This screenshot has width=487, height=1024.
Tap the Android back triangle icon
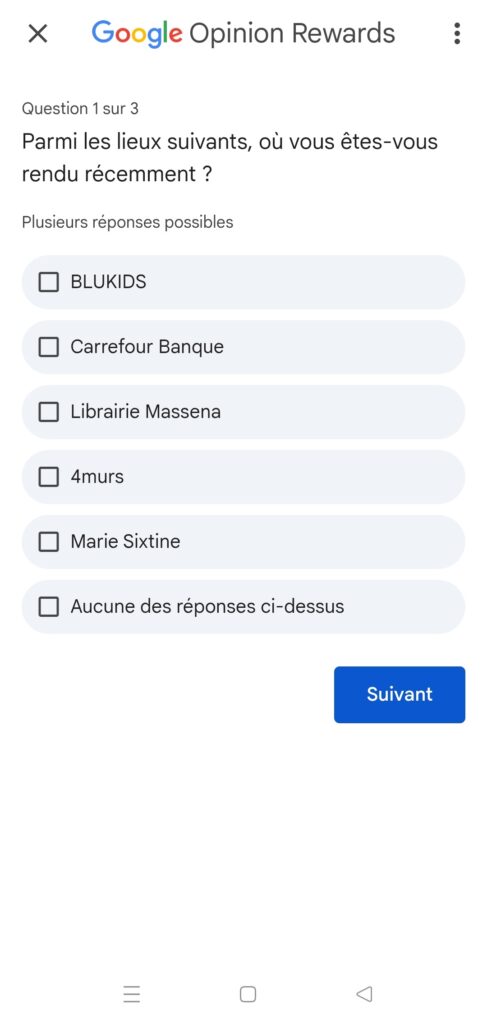(364, 994)
